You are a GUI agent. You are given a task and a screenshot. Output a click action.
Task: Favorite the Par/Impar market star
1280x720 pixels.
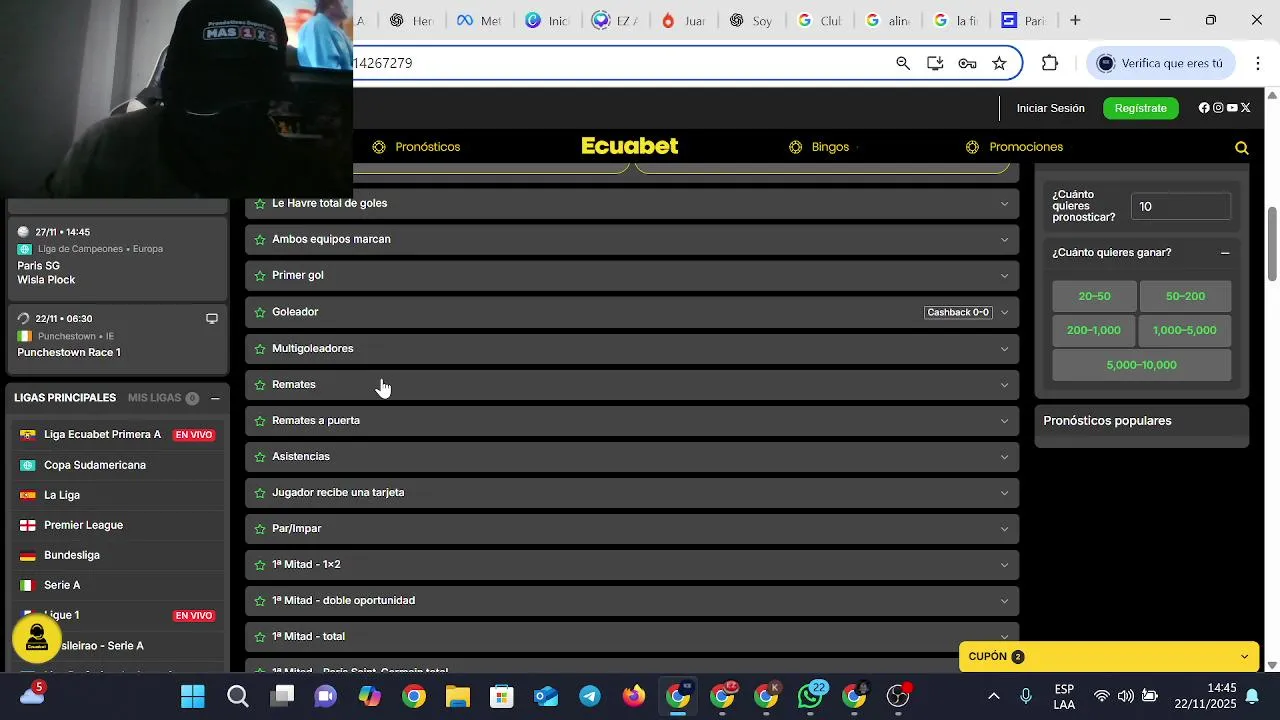click(x=260, y=529)
